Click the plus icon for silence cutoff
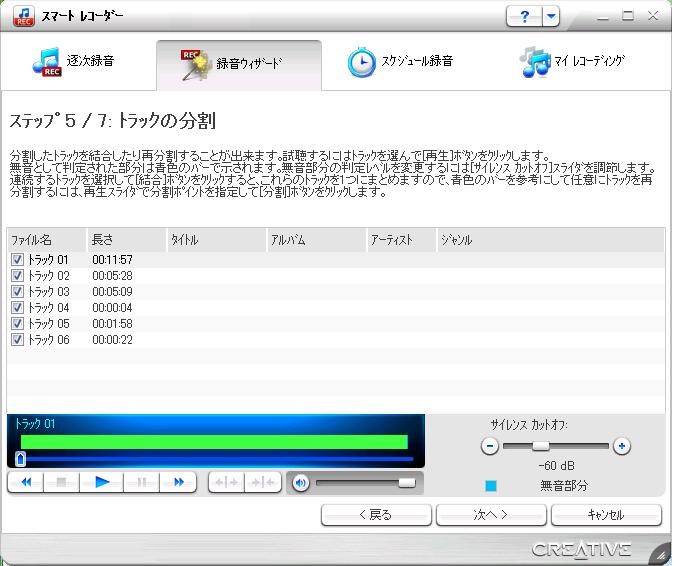Image resolution: width=683 pixels, height=566 pixels. (622, 446)
